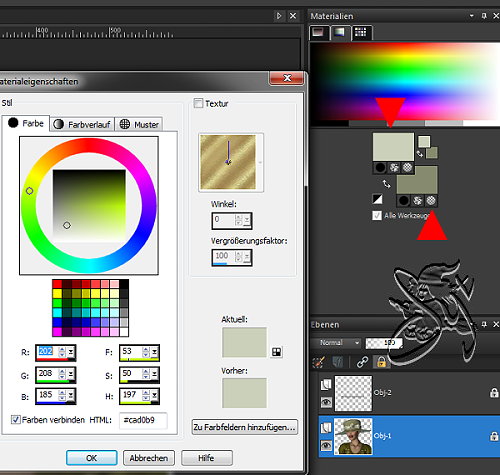Open the H value slider dropdown
Screen dimensions: 500x475
[x=155, y=396]
